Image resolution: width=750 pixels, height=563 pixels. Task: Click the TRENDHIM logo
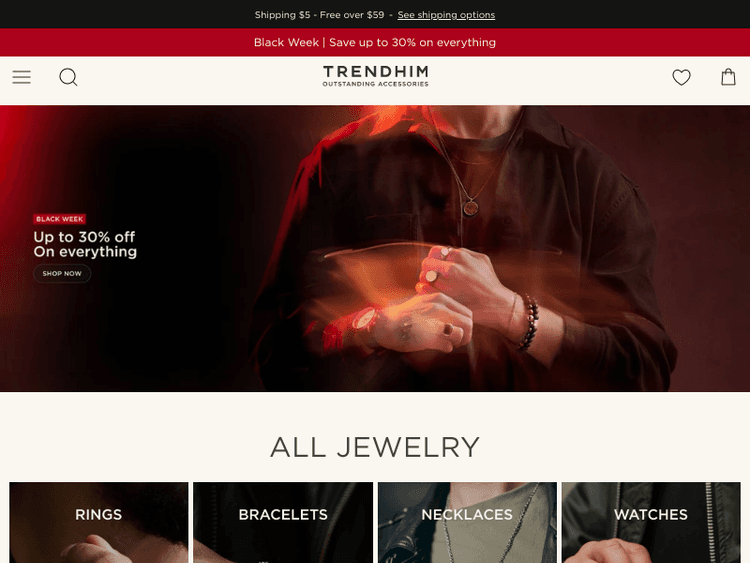pos(375,76)
